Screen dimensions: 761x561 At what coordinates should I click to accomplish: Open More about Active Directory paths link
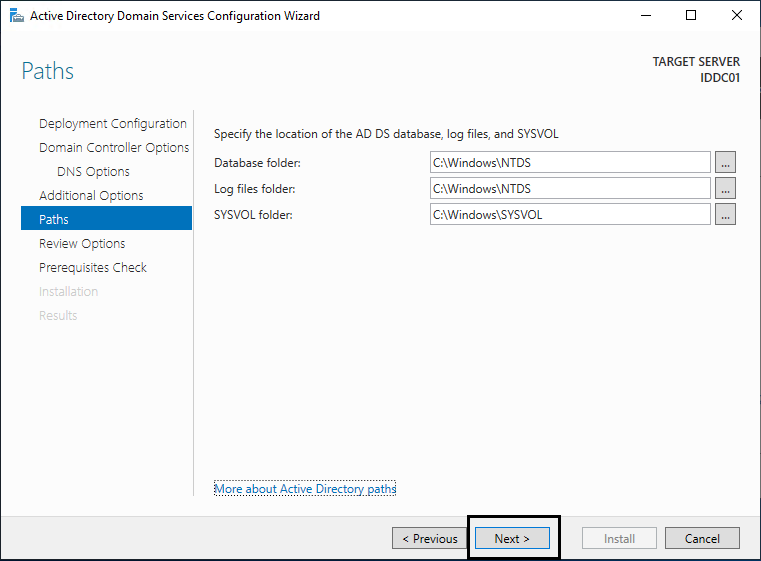pyautogui.click(x=305, y=489)
